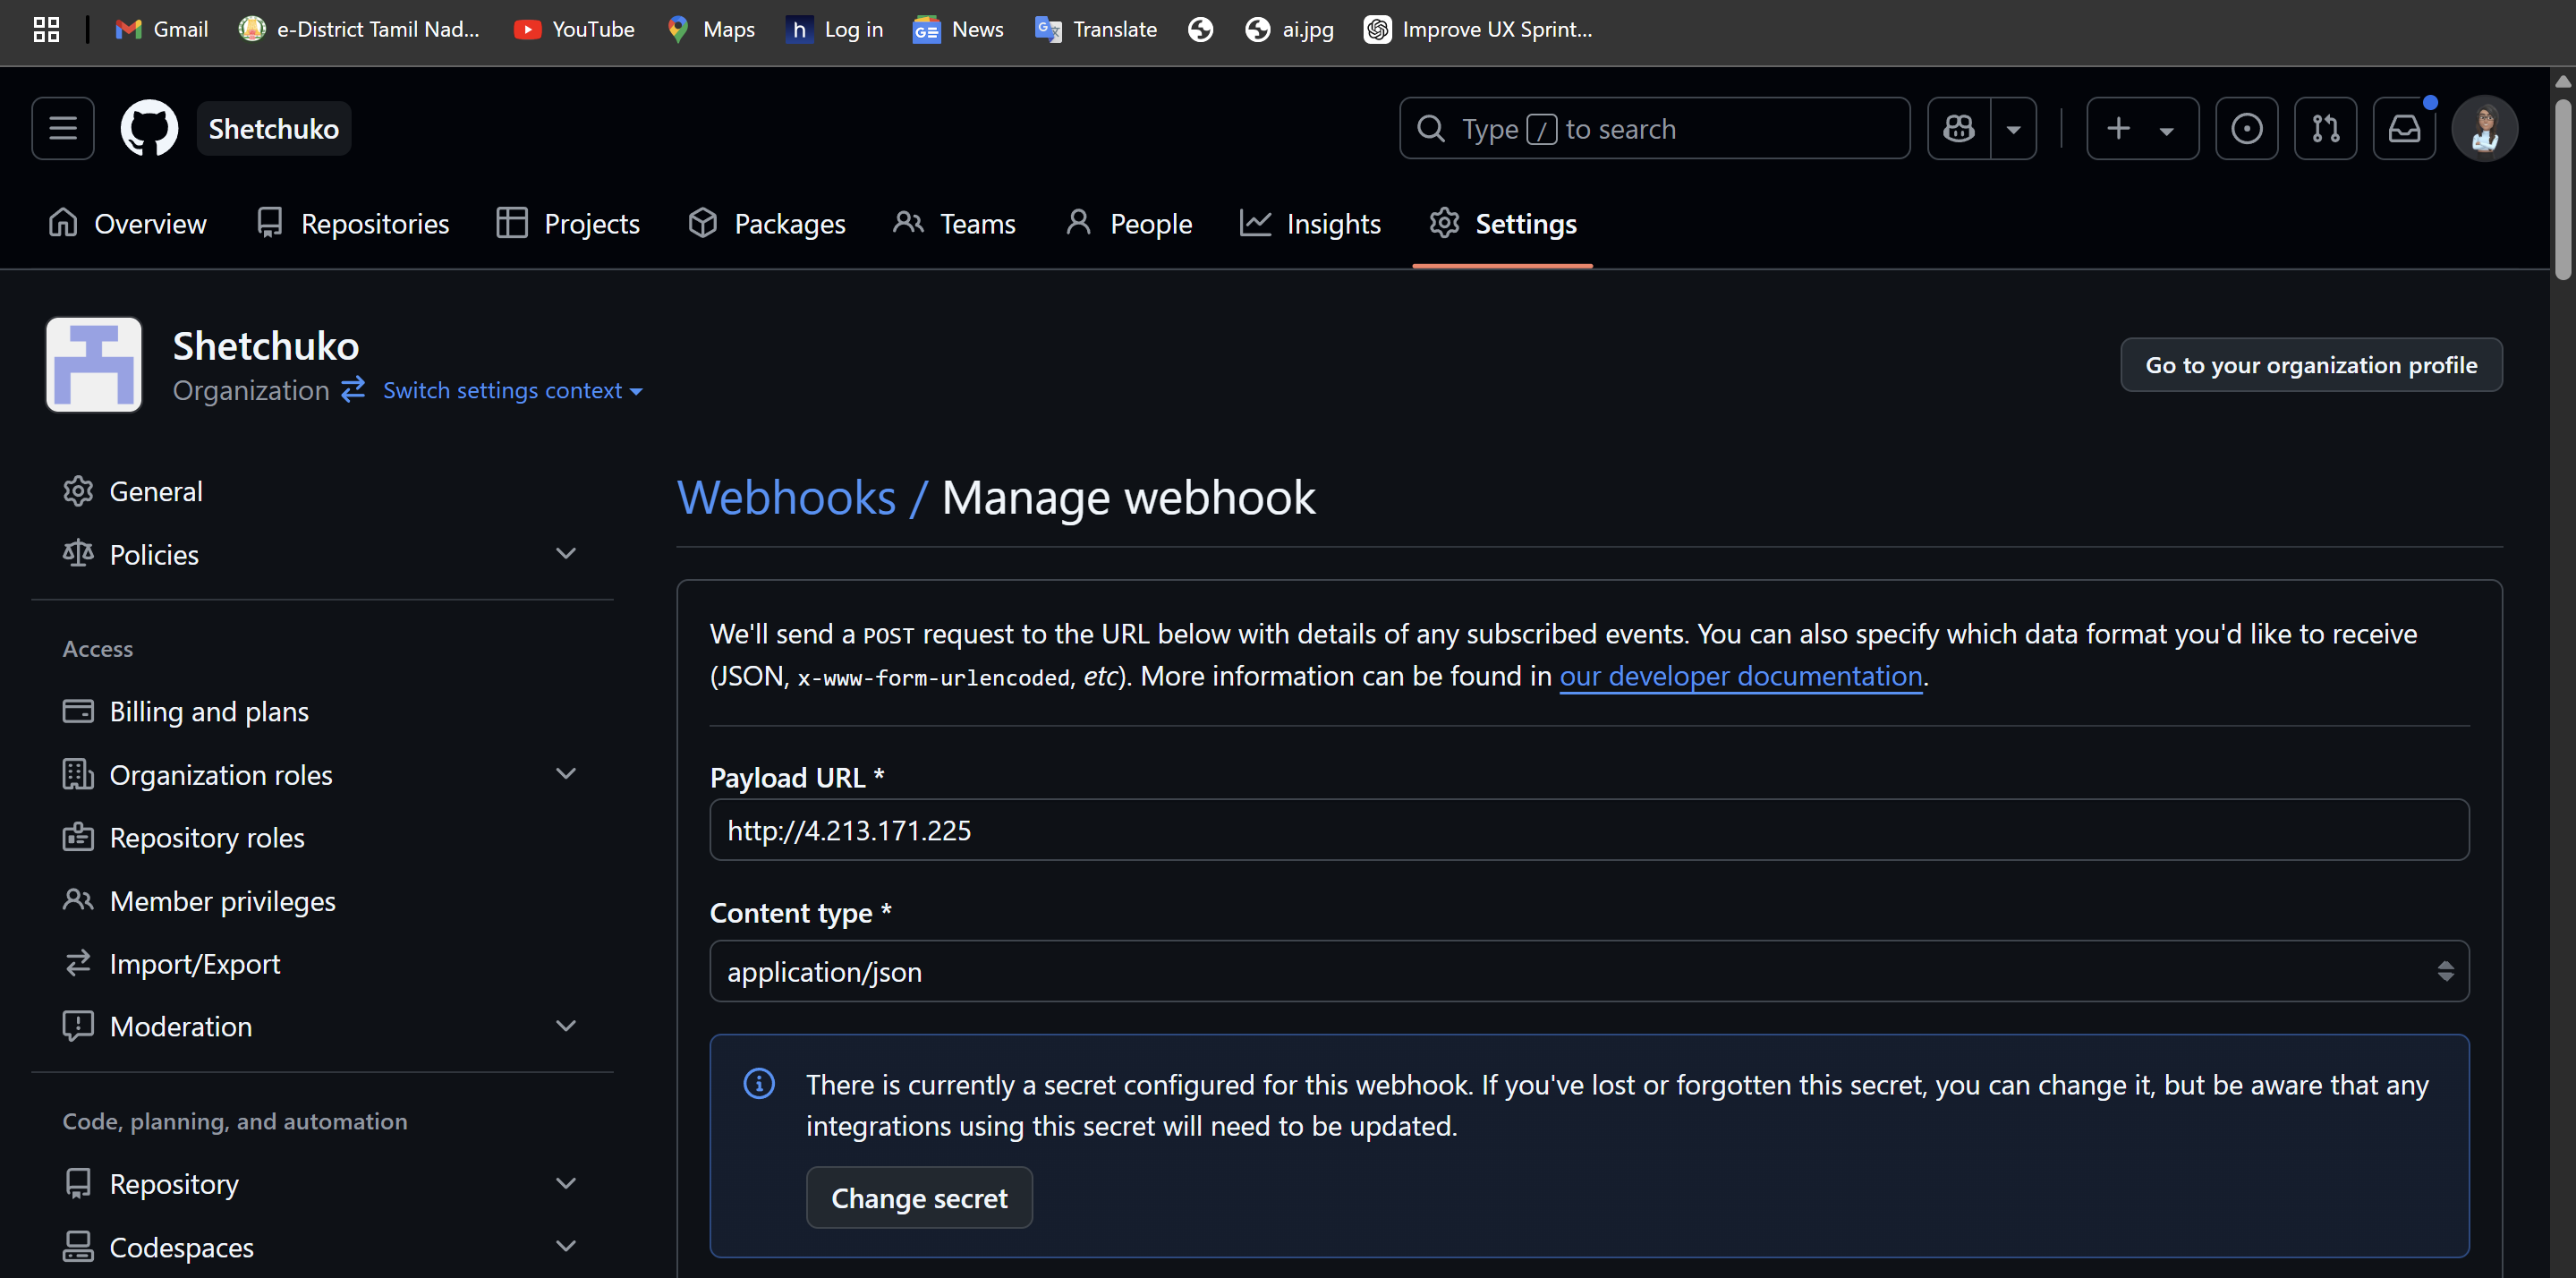Open the Translate bookmark
2576x1278 pixels.
coord(1096,29)
